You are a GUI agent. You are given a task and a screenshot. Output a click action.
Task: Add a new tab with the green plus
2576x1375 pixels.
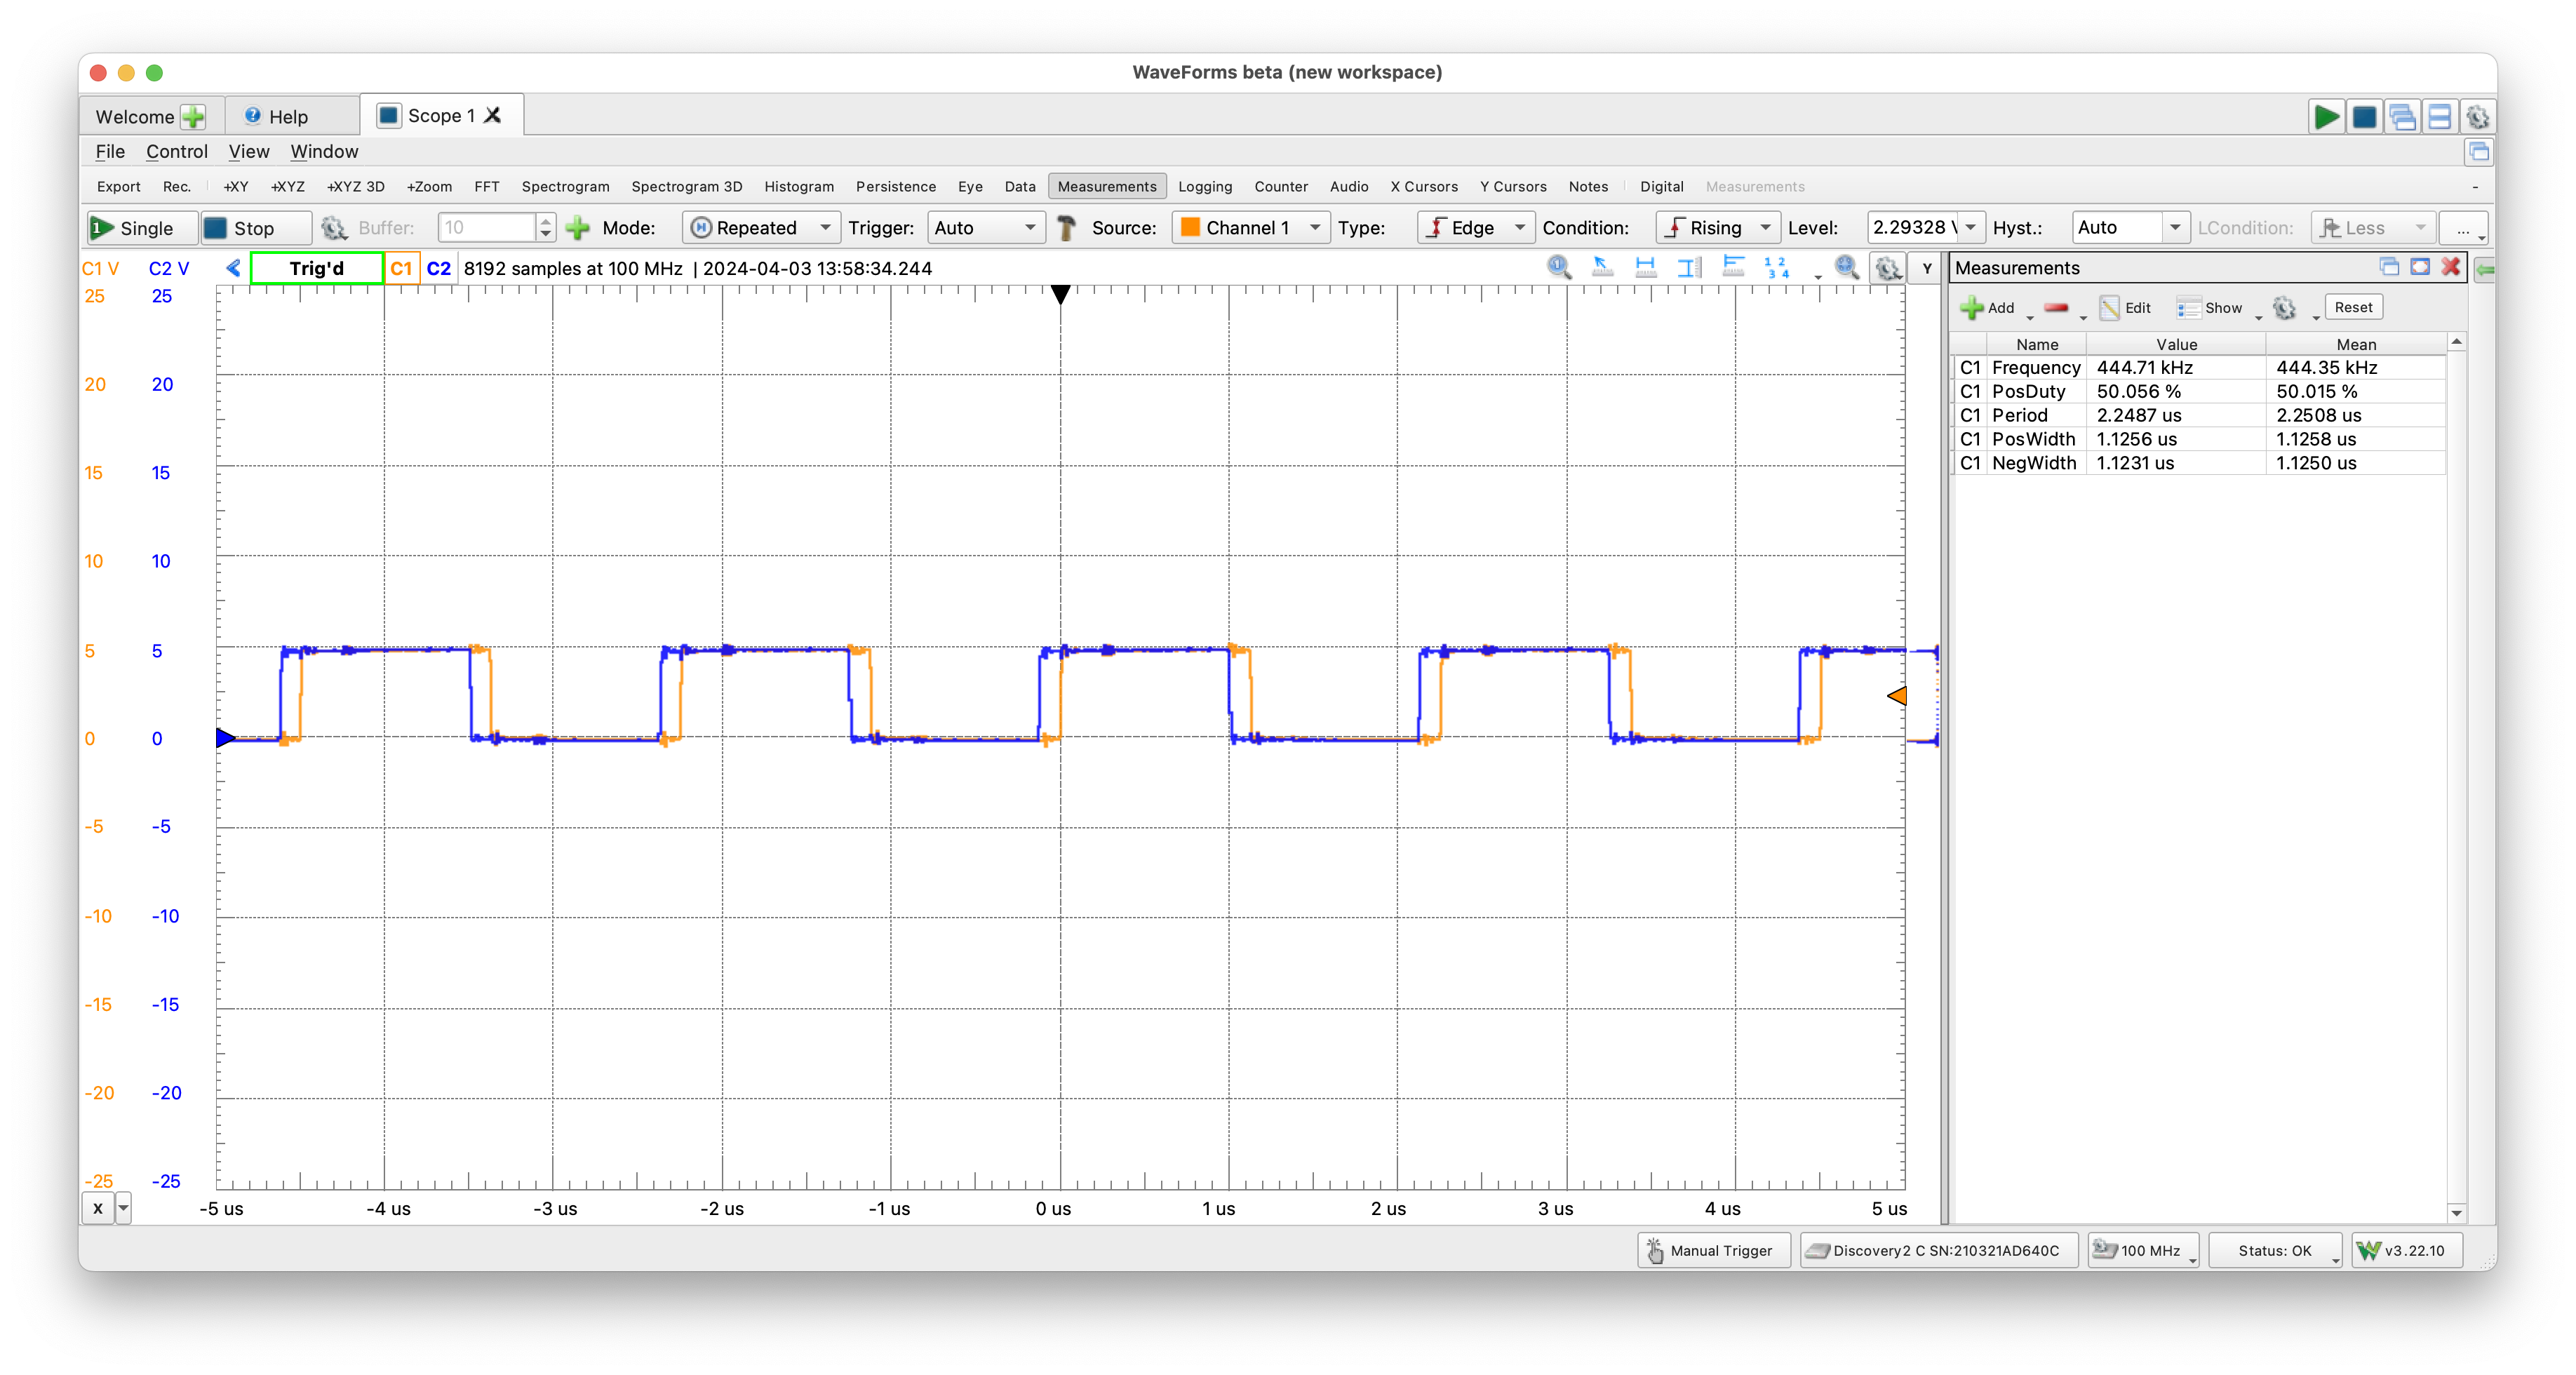pyautogui.click(x=193, y=117)
